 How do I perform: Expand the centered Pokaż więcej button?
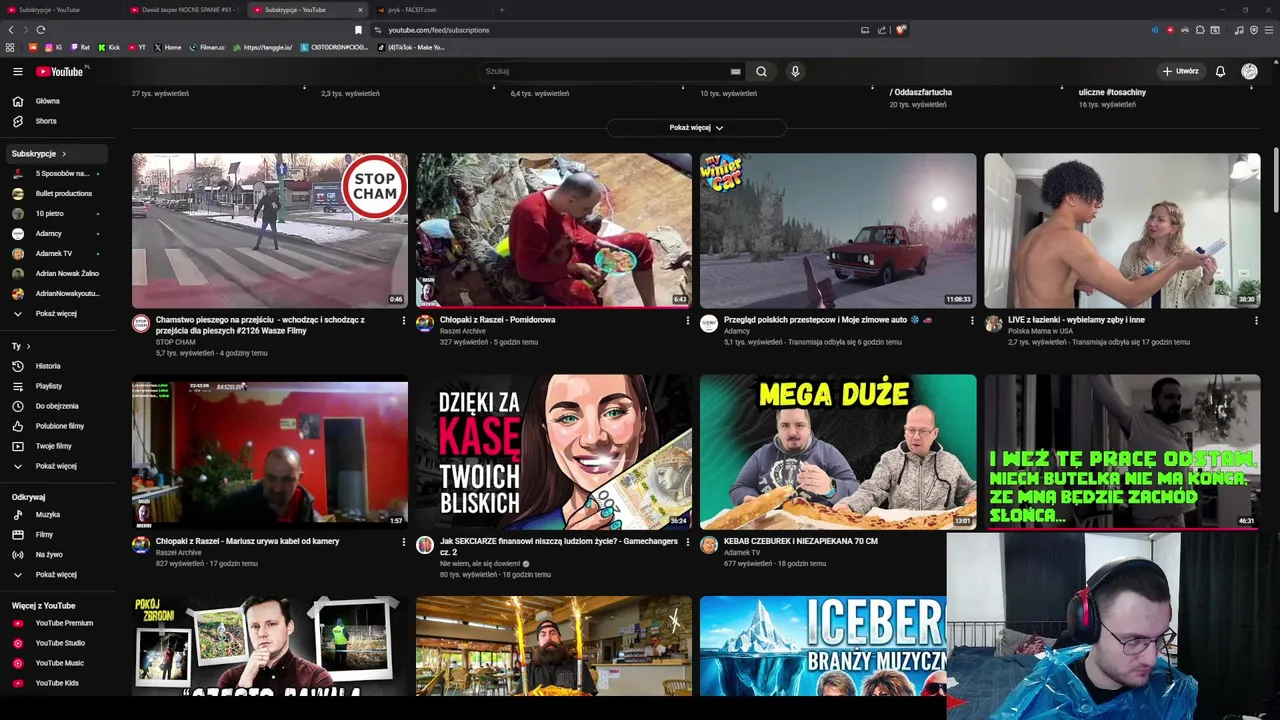[x=696, y=128]
